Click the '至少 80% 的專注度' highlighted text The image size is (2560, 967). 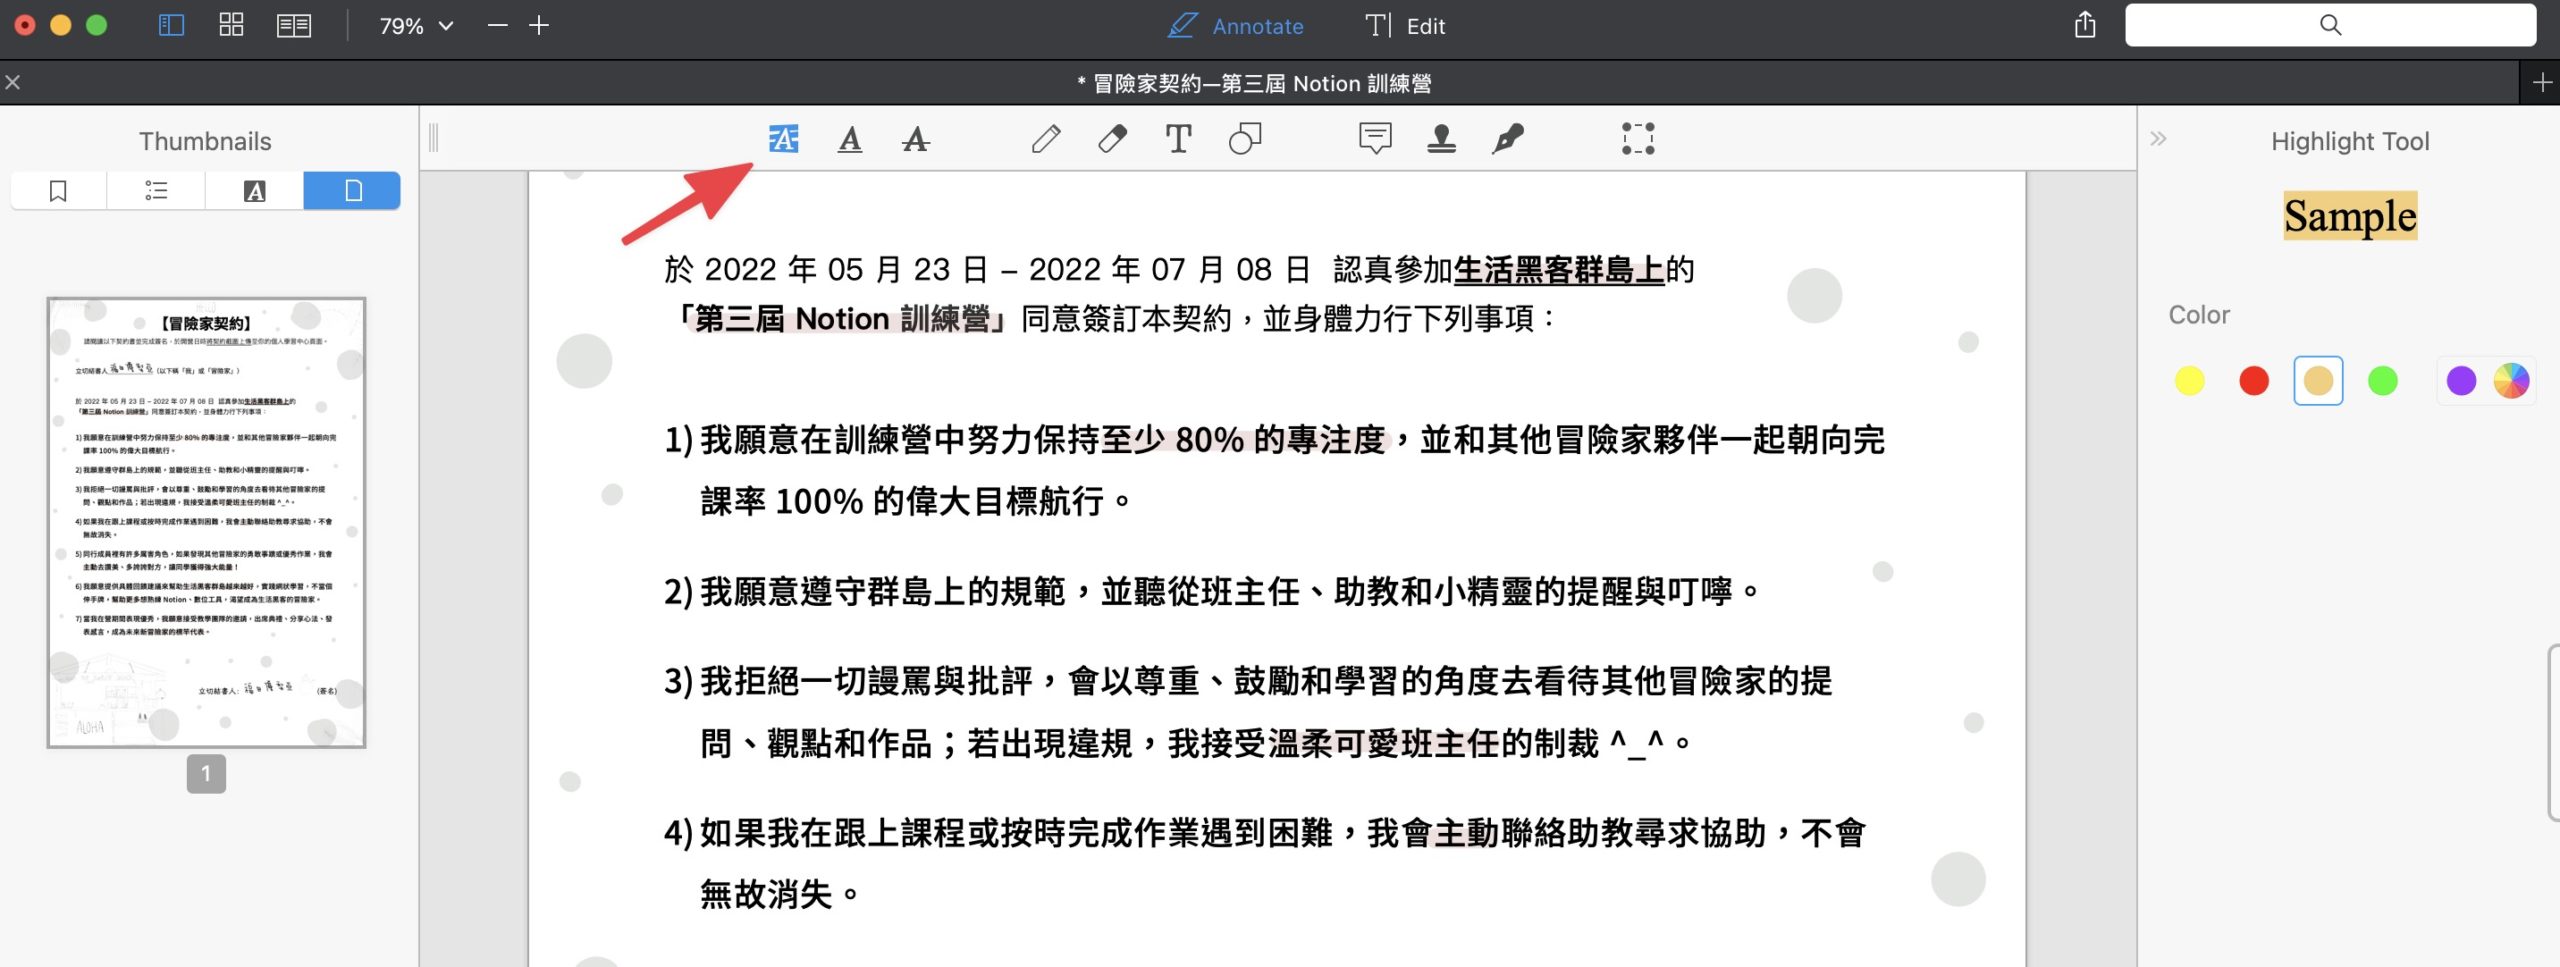tap(1243, 440)
